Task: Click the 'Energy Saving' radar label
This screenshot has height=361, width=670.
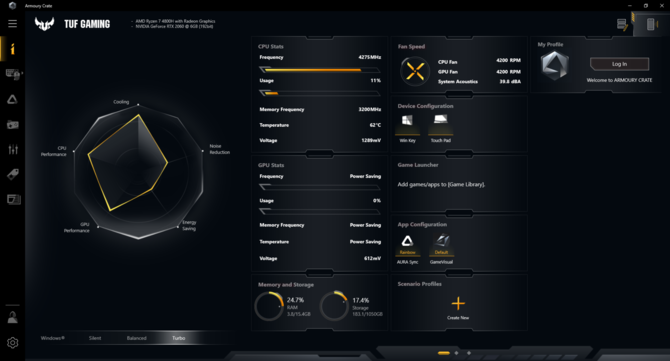Action: [189, 226]
